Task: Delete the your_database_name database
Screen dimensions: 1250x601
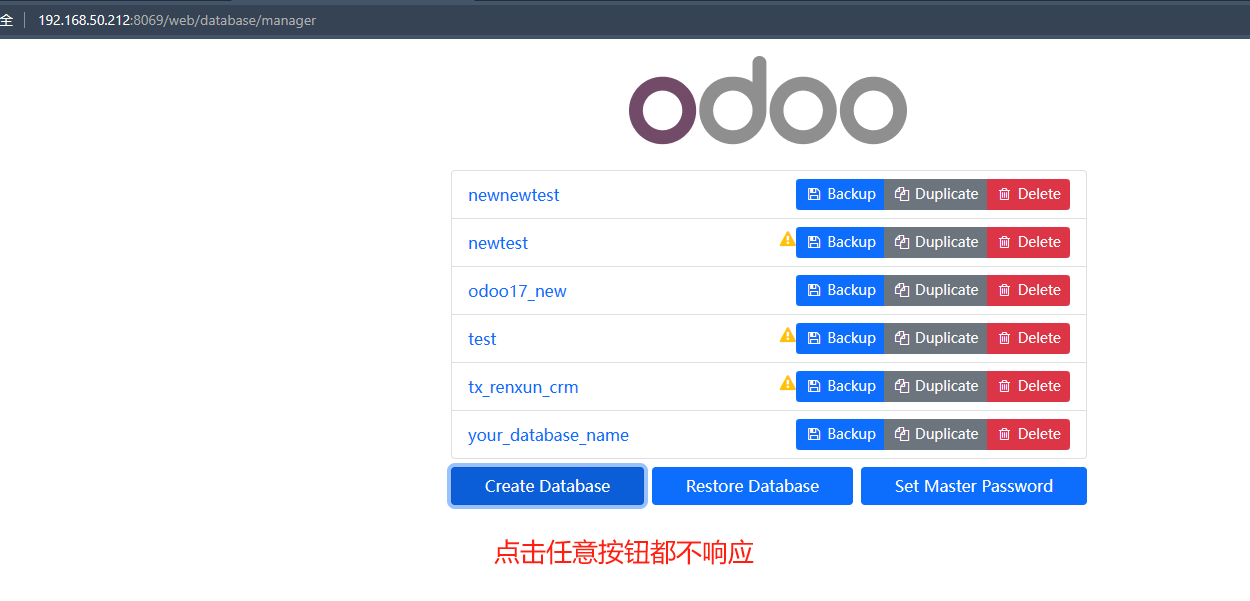Action: pos(1029,434)
